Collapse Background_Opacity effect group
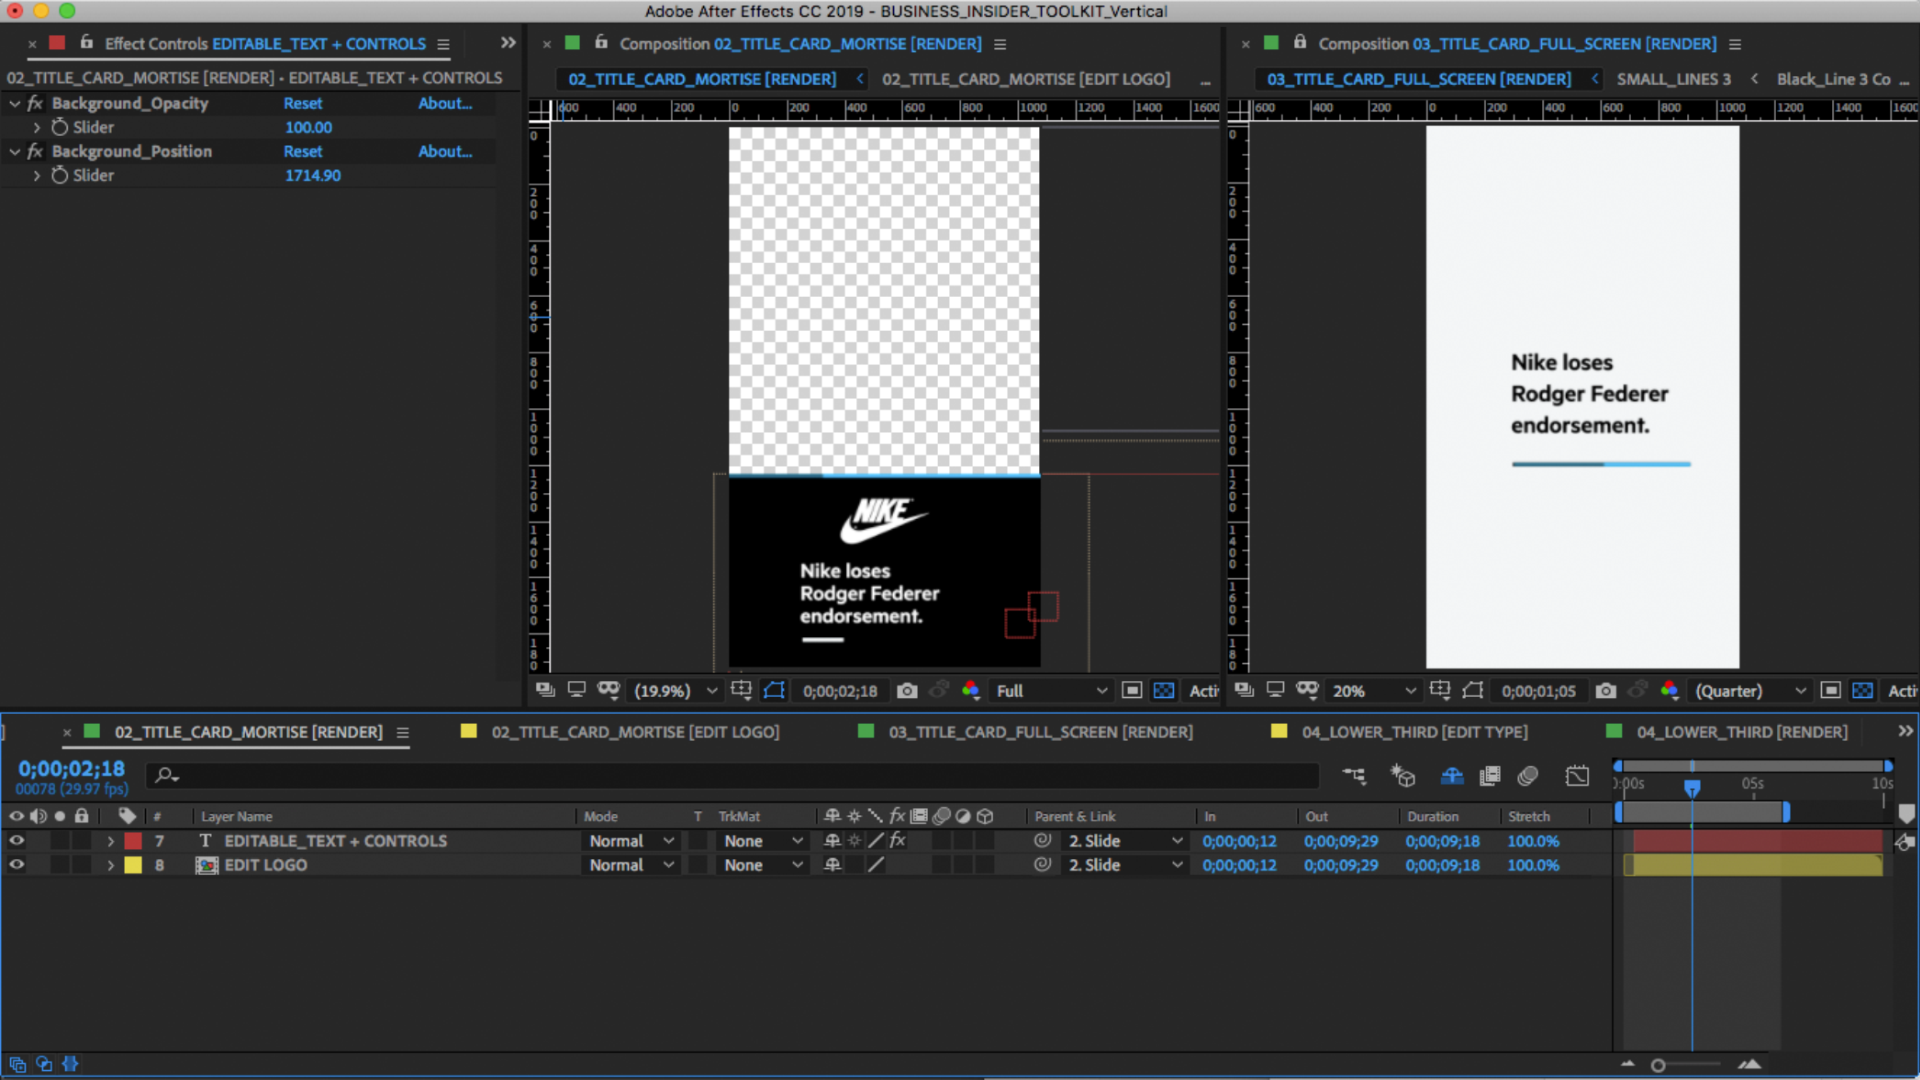The height and width of the screenshot is (1080, 1920). [x=15, y=103]
